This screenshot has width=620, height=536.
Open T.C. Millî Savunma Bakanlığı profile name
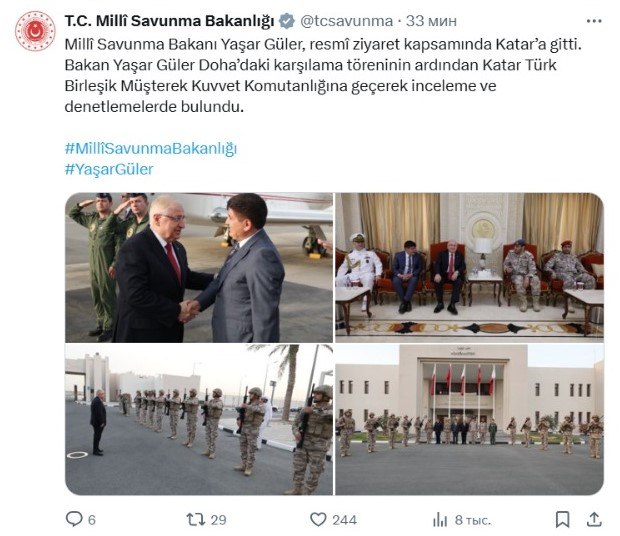pos(169,21)
